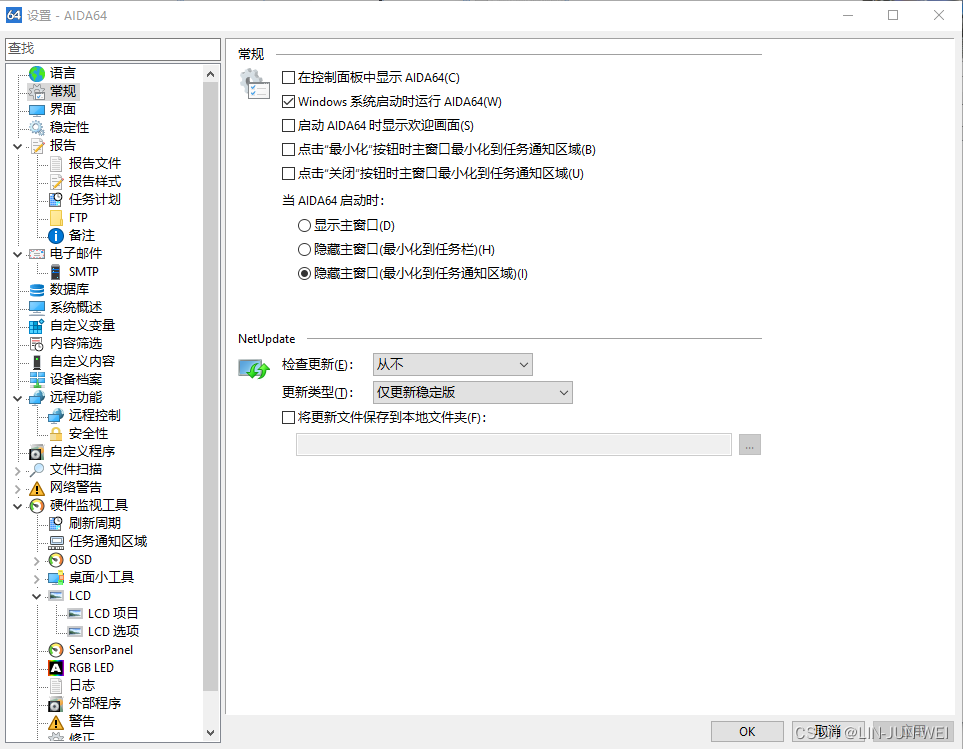The width and height of the screenshot is (963, 749).
Task: Open the 警告 settings page
Action: coord(82,722)
